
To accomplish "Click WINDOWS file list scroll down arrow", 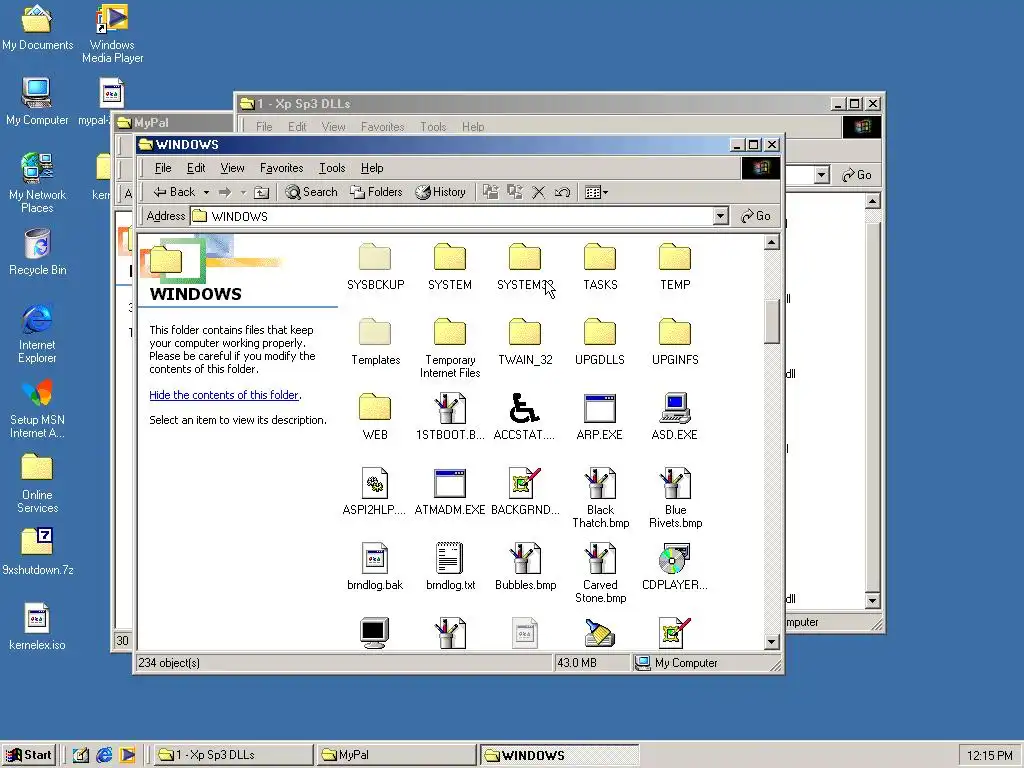I will (771, 642).
